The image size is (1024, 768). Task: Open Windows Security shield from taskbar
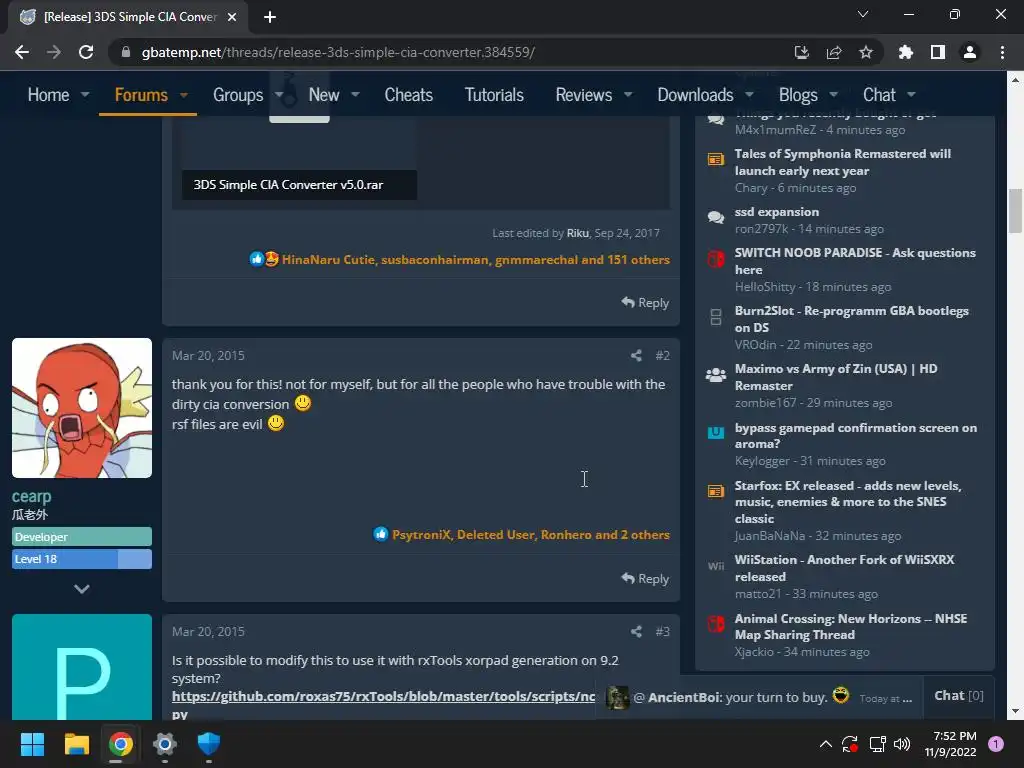(x=208, y=744)
